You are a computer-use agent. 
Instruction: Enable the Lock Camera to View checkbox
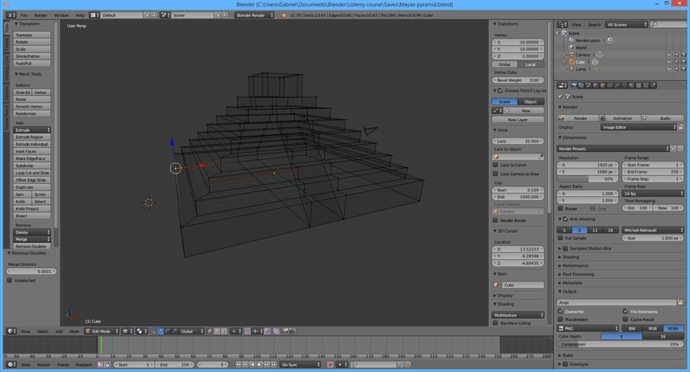[495, 174]
